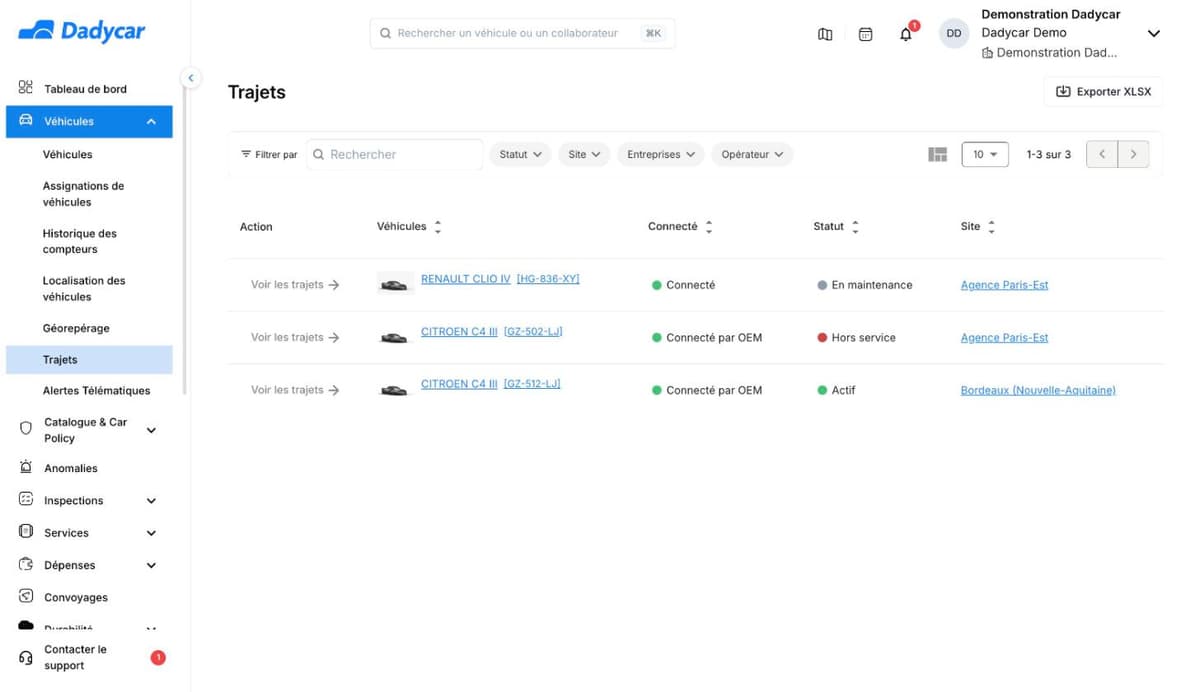This screenshot has height=692, width=1200.
Task: Open the map icon in the header
Action: (x=825, y=34)
